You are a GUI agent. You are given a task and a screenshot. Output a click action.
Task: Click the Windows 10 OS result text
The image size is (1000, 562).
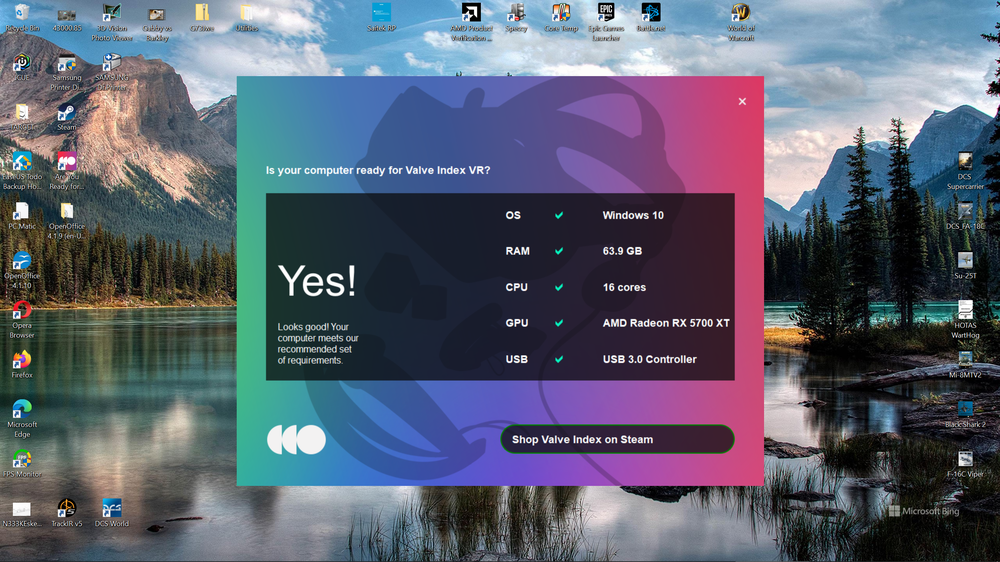633,215
